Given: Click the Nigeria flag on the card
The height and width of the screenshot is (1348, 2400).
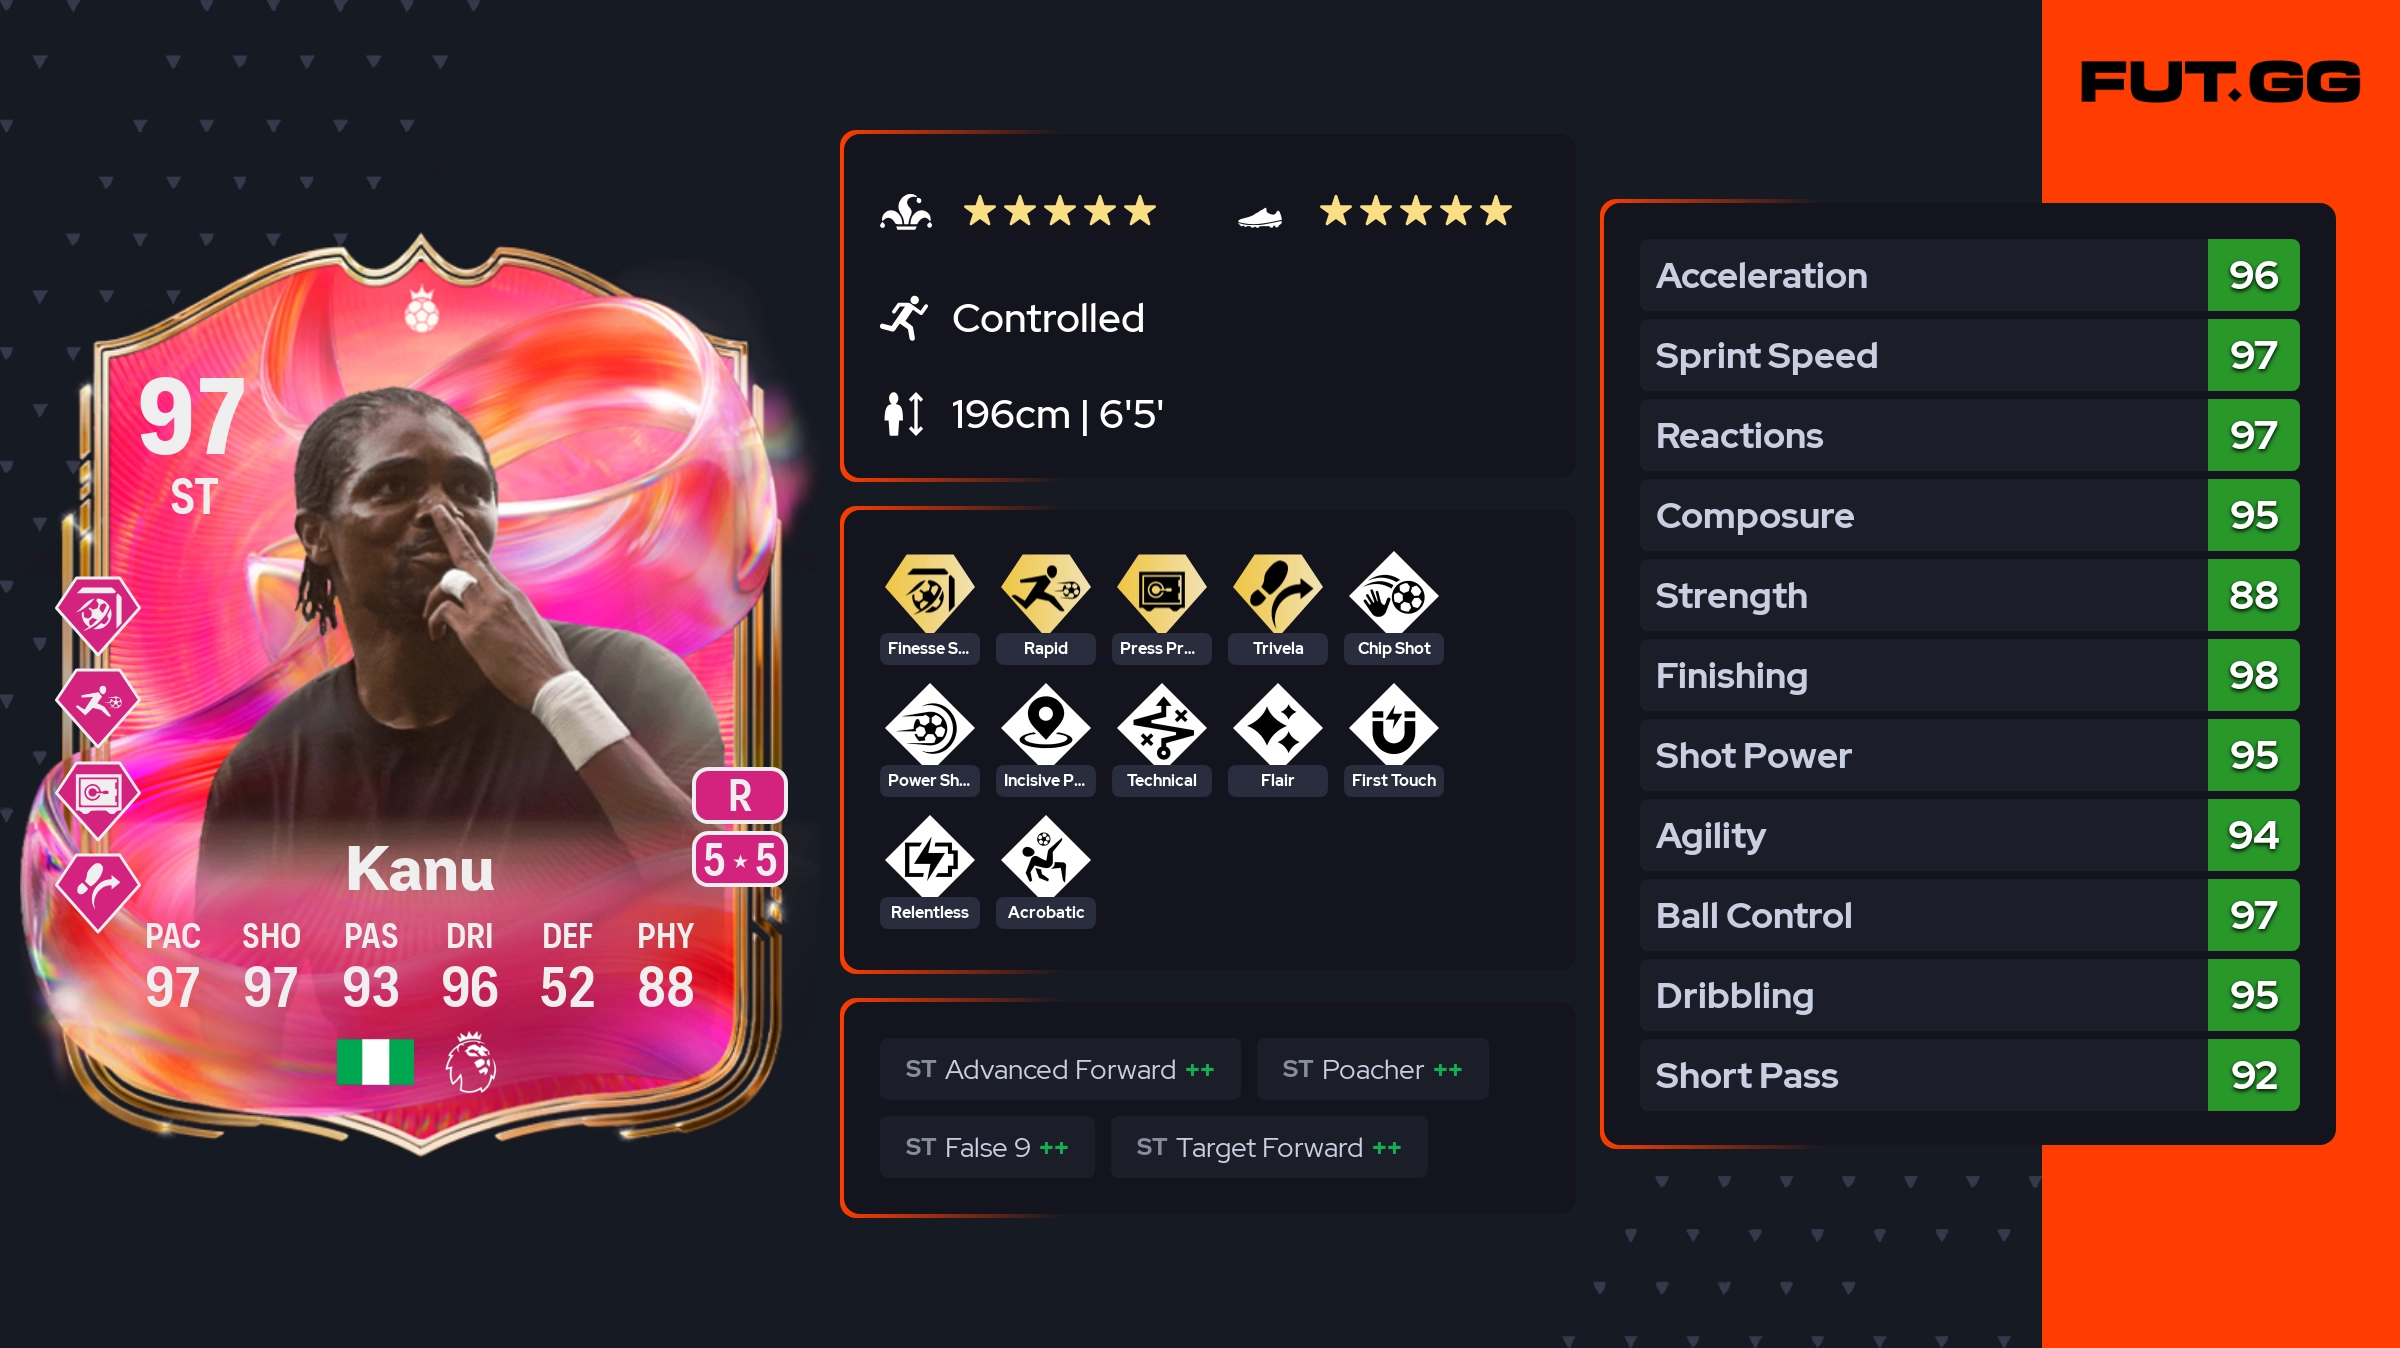Looking at the screenshot, I should 375,1061.
